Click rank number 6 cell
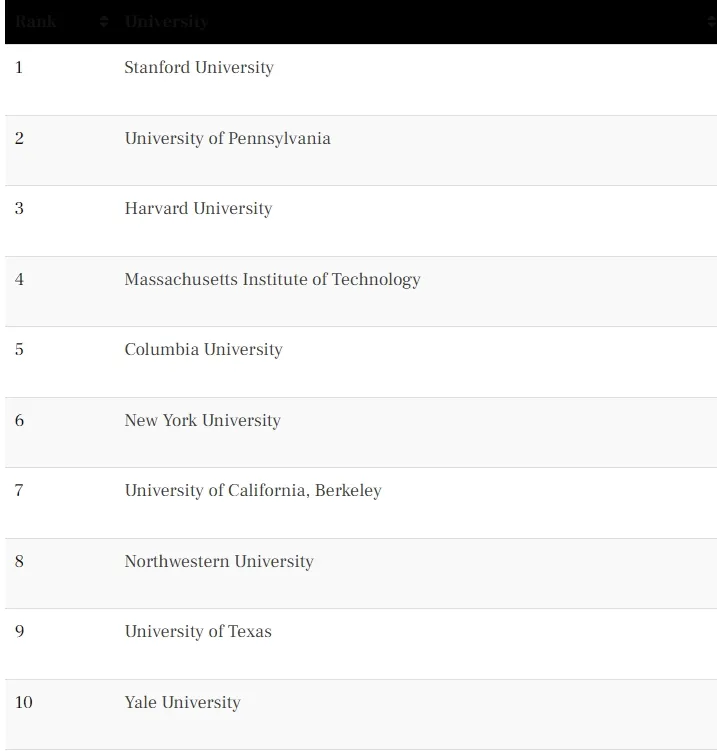 click(x=19, y=421)
